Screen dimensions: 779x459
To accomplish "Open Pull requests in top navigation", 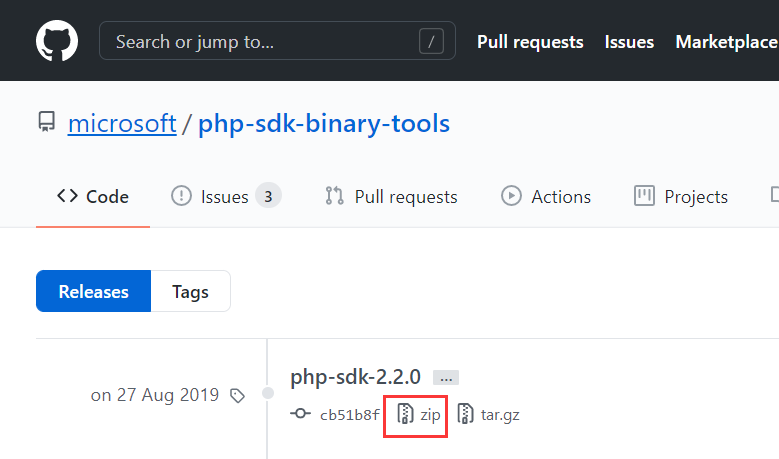I will point(530,42).
